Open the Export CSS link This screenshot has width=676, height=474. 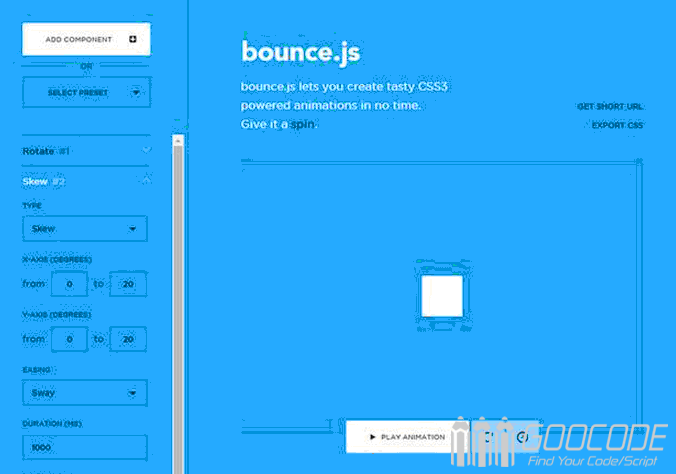pos(617,126)
